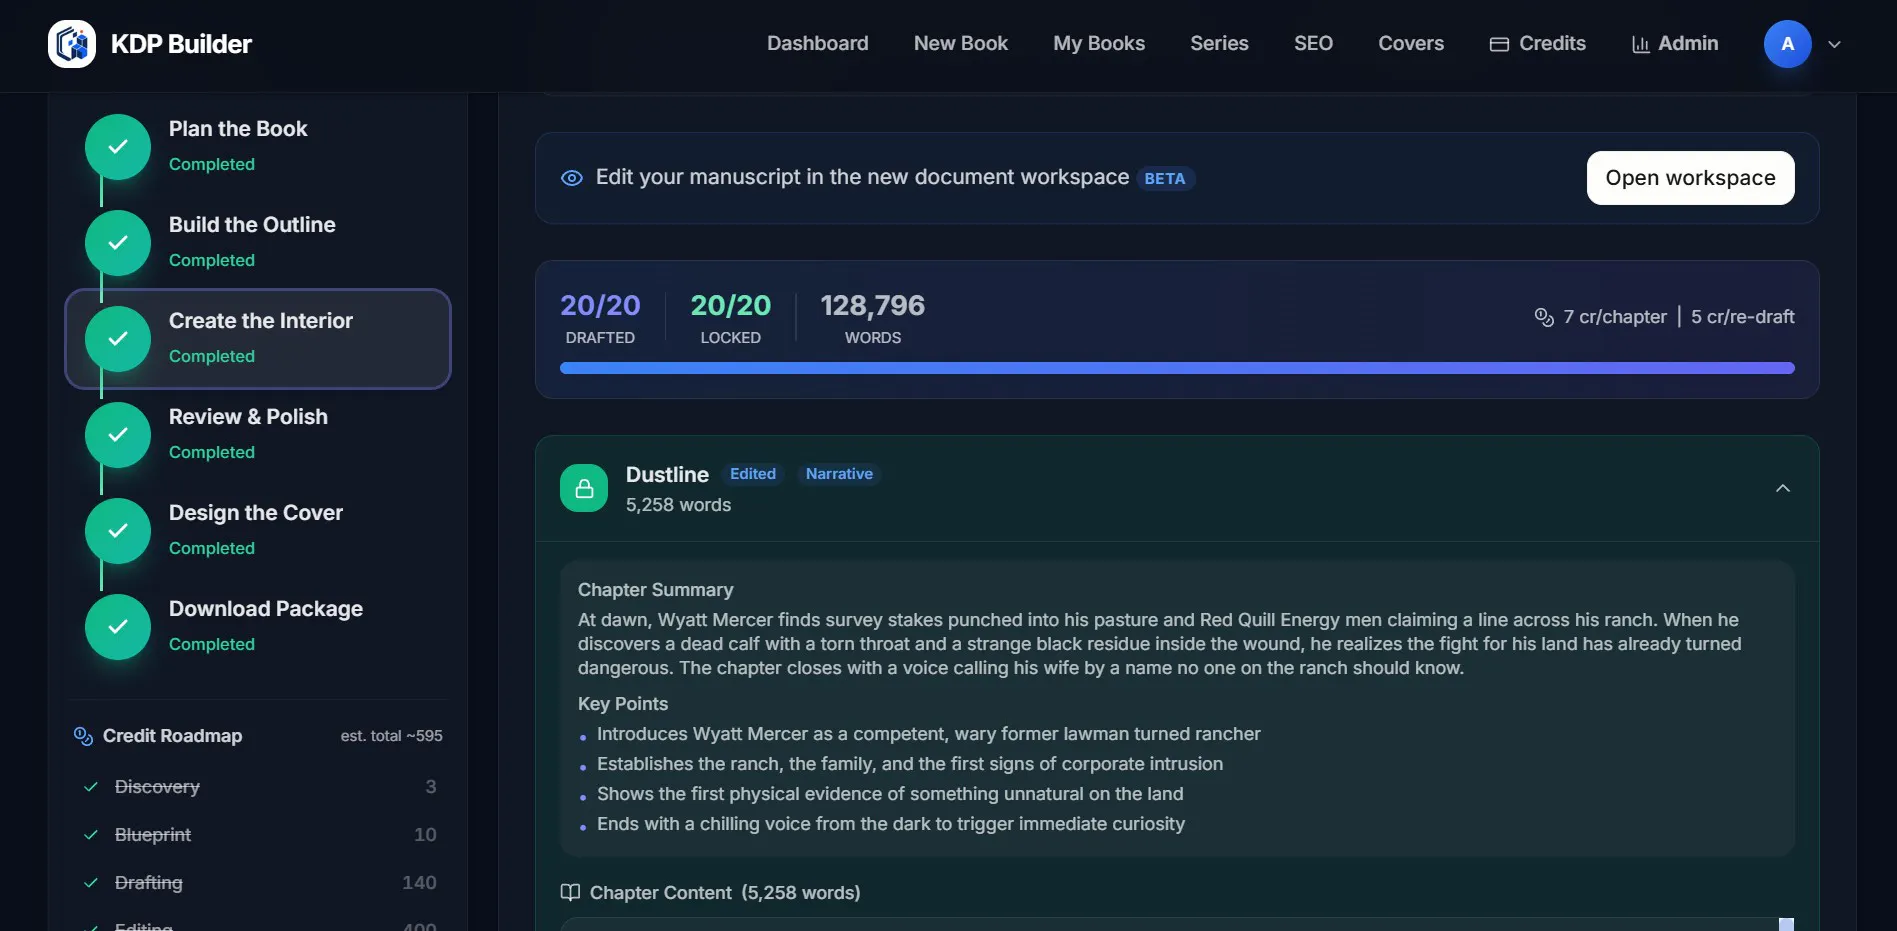The height and width of the screenshot is (931, 1897).
Task: Click the 20/20 LOCKED stat
Action: click(731, 318)
